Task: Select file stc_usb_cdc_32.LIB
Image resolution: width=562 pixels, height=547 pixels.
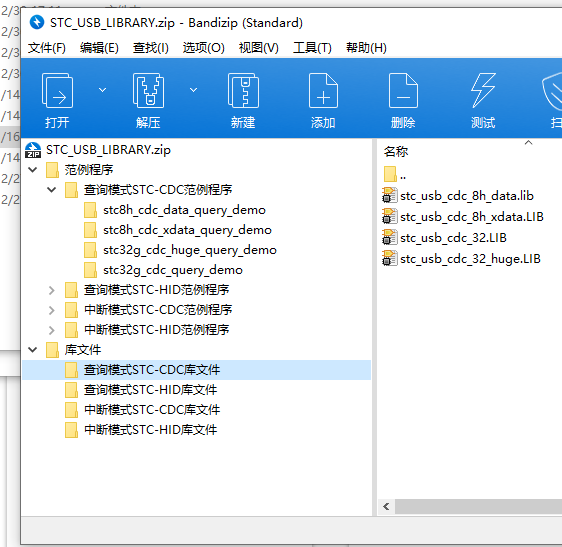Action: tap(453, 238)
